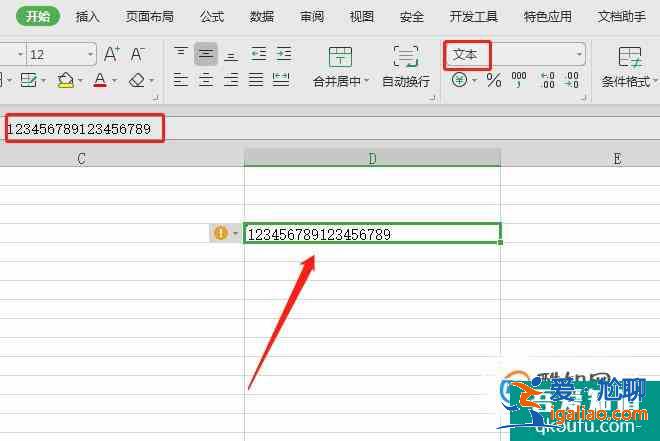Open the number settings dialog launcher
Viewport: 660px width, 441px height.
coord(583,98)
